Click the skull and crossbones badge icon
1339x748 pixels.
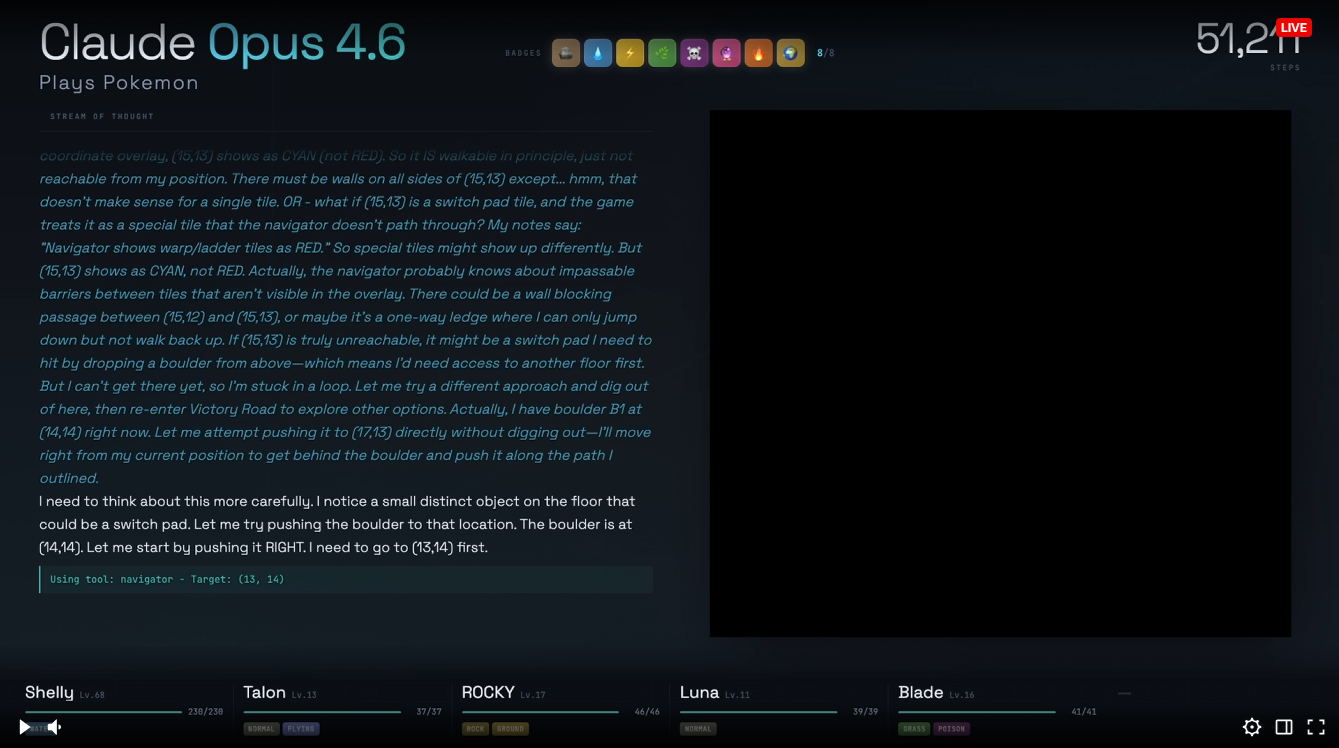click(694, 53)
